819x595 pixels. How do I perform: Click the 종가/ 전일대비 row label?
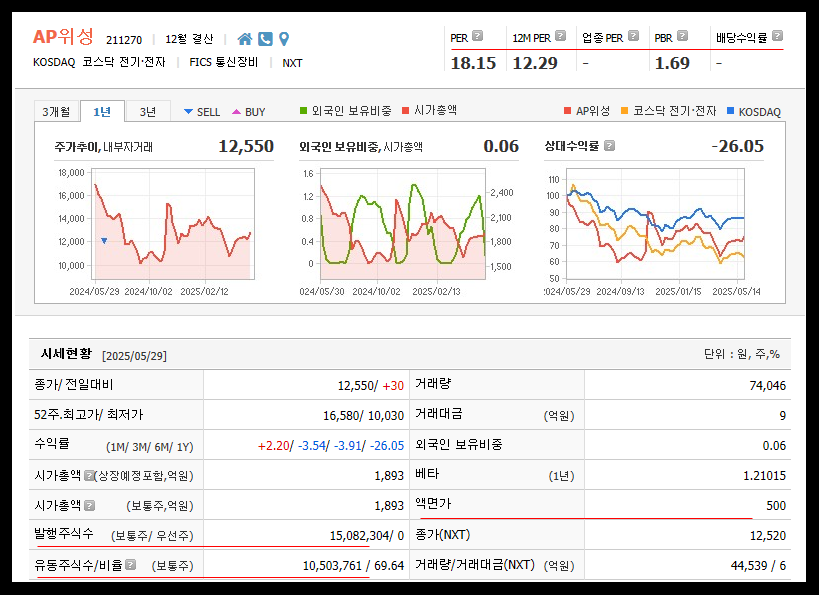pyautogui.click(x=74, y=385)
